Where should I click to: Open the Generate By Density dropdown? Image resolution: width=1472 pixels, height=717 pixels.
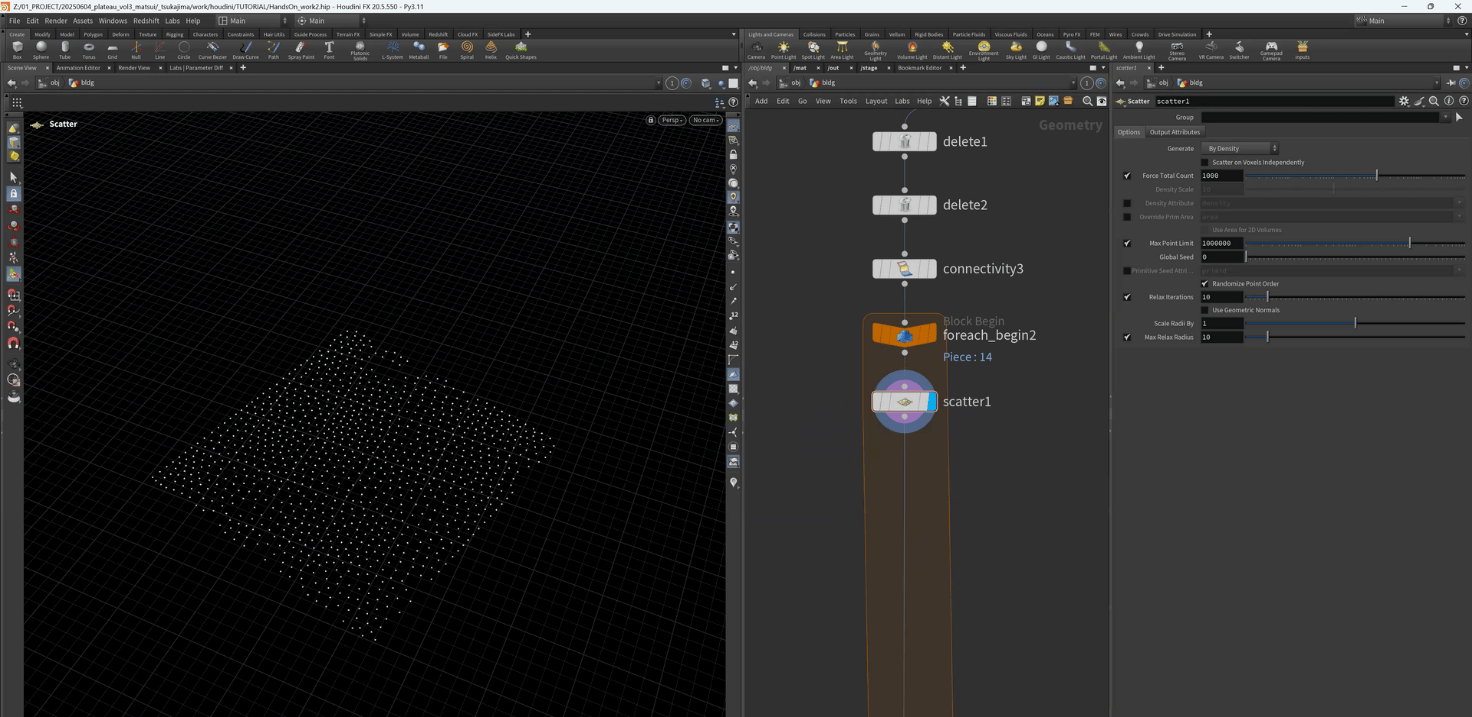1240,148
